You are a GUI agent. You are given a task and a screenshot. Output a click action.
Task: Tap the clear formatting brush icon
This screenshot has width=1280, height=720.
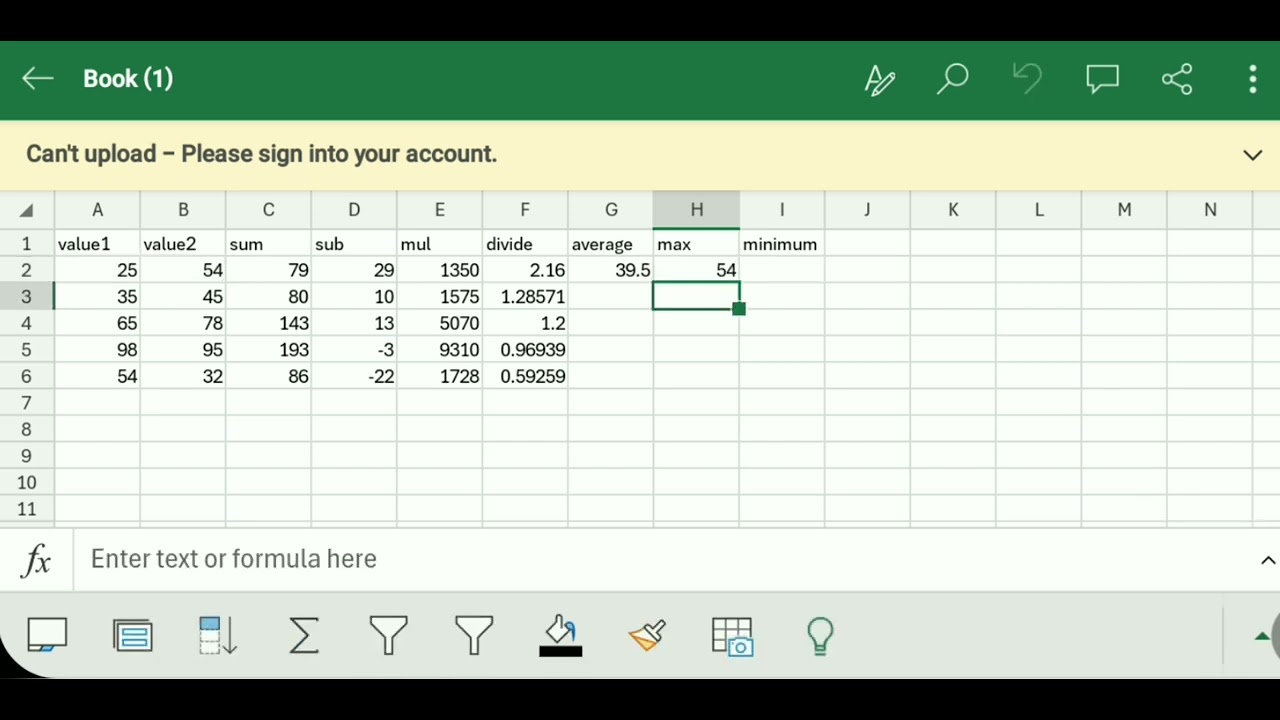(x=647, y=636)
